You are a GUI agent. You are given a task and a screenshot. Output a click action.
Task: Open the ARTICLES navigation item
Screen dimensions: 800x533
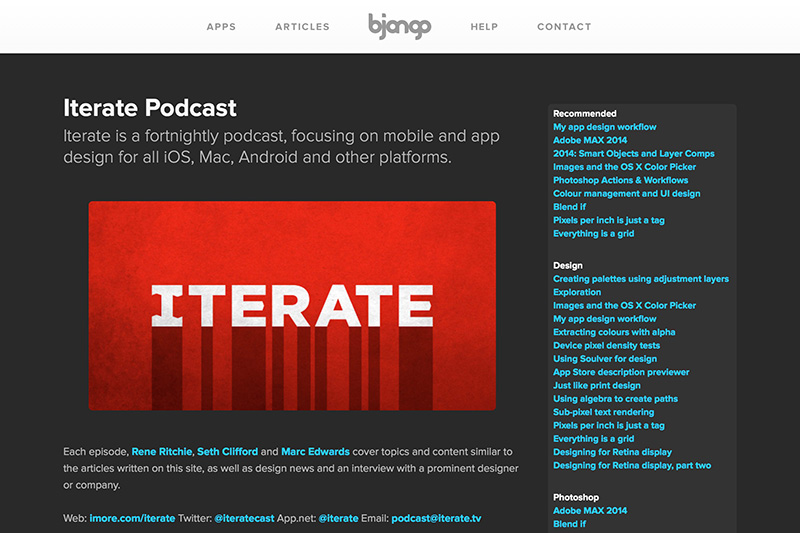pos(303,27)
